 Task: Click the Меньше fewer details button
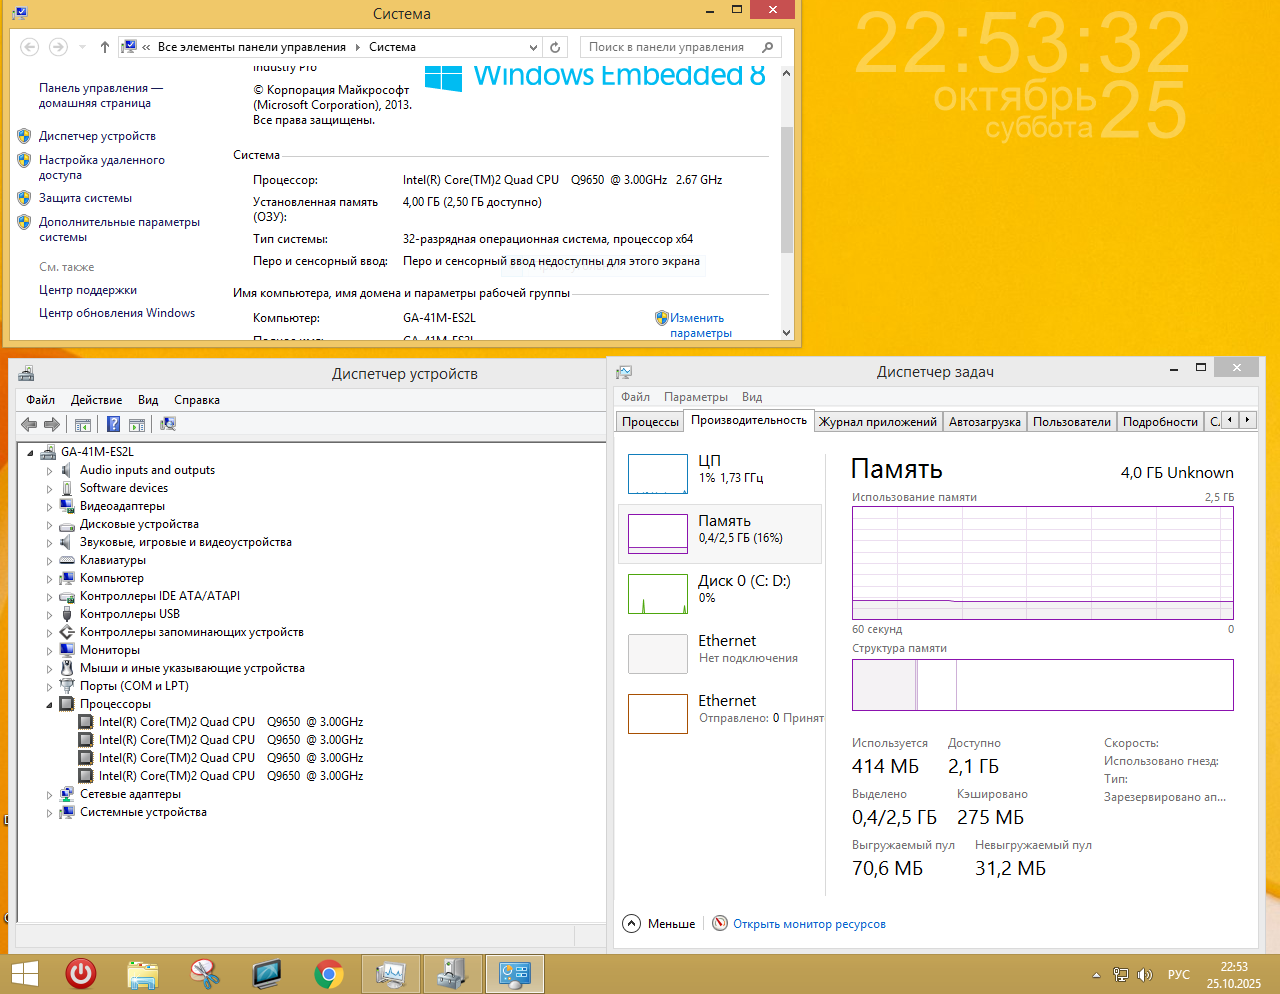click(x=659, y=924)
